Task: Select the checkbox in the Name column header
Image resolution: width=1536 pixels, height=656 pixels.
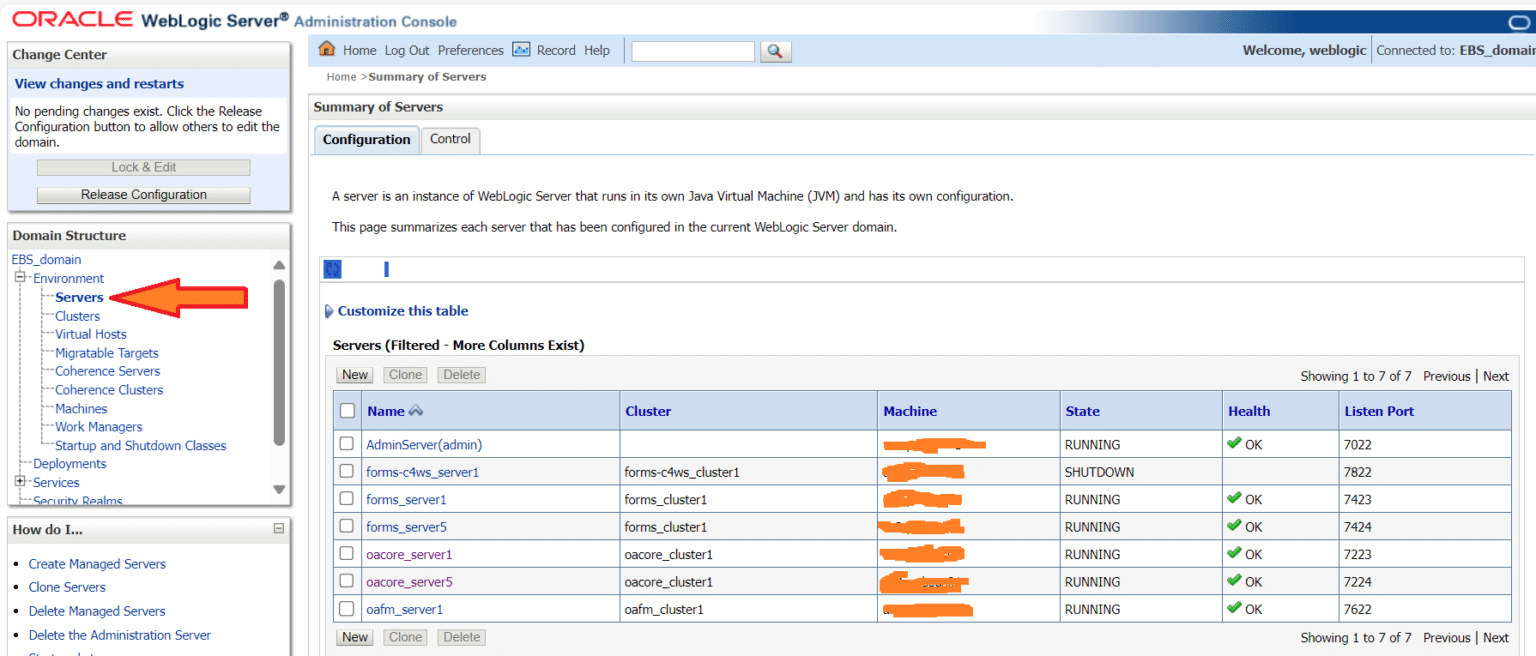Action: (345, 410)
